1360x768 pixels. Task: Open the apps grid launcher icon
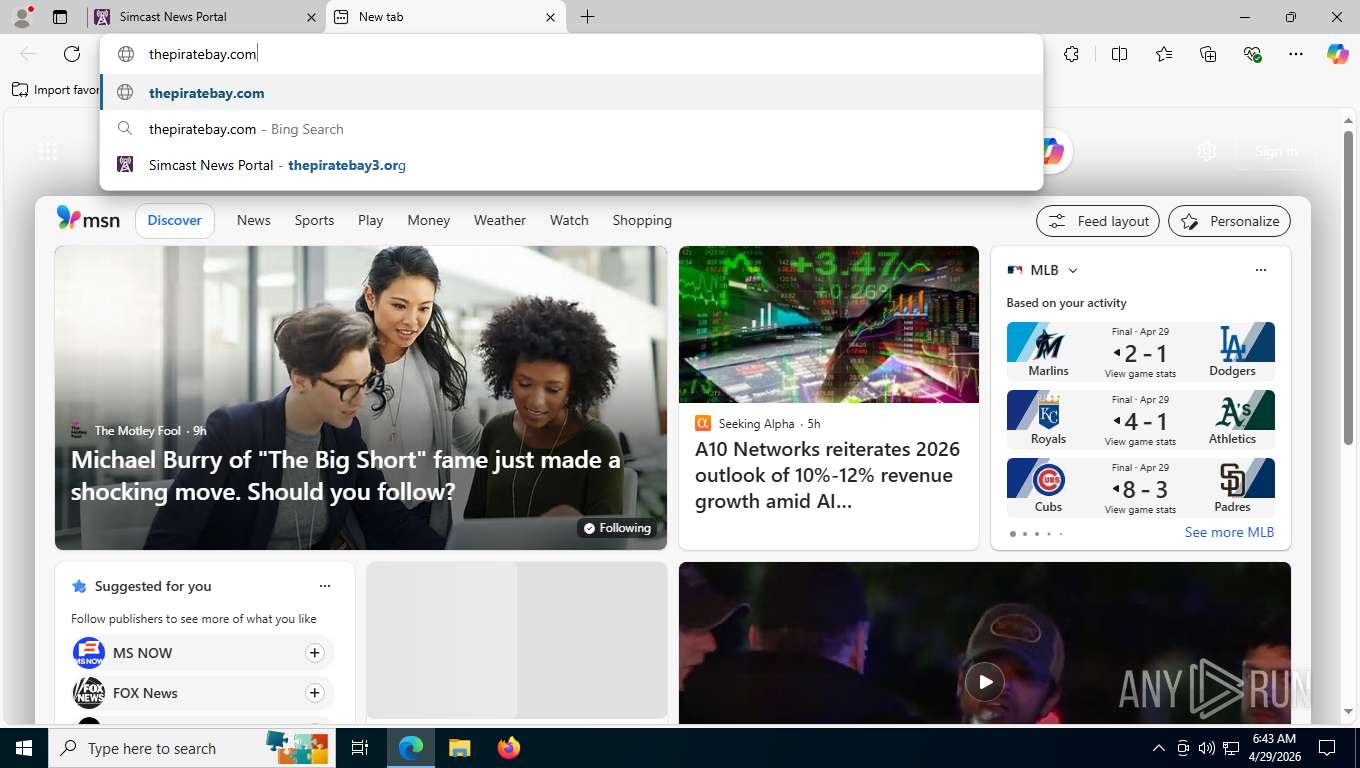[x=48, y=151]
